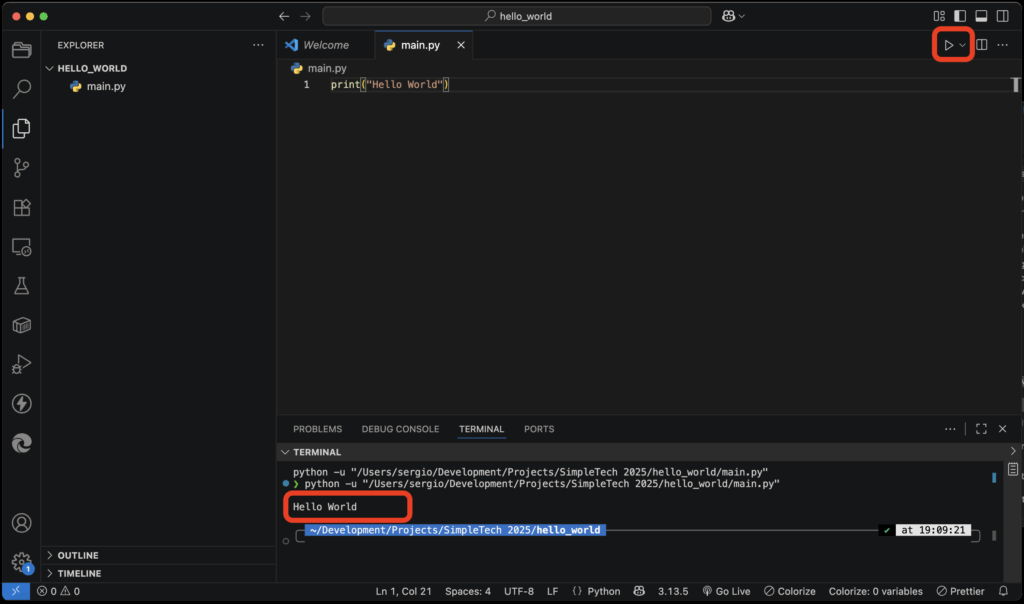Click Ln 1, Col 21 status entry
The image size is (1024, 604).
pyautogui.click(x=403, y=591)
